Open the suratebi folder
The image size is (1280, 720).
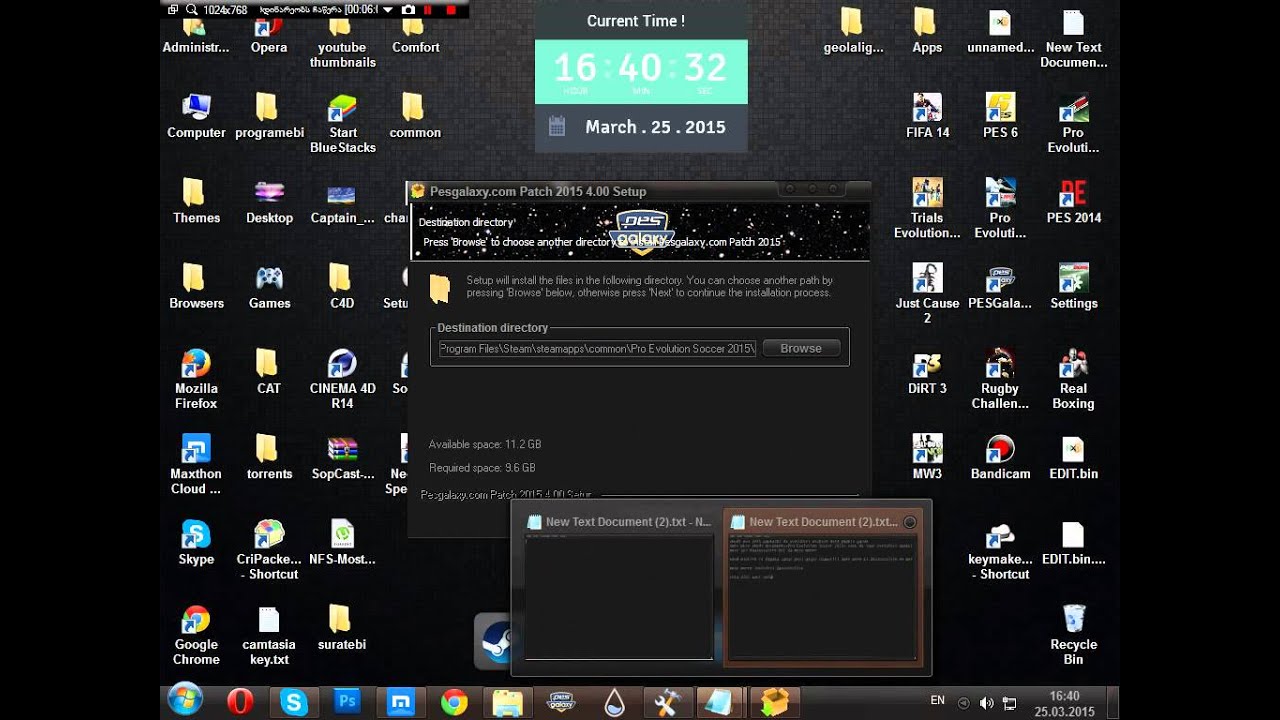(x=342, y=628)
